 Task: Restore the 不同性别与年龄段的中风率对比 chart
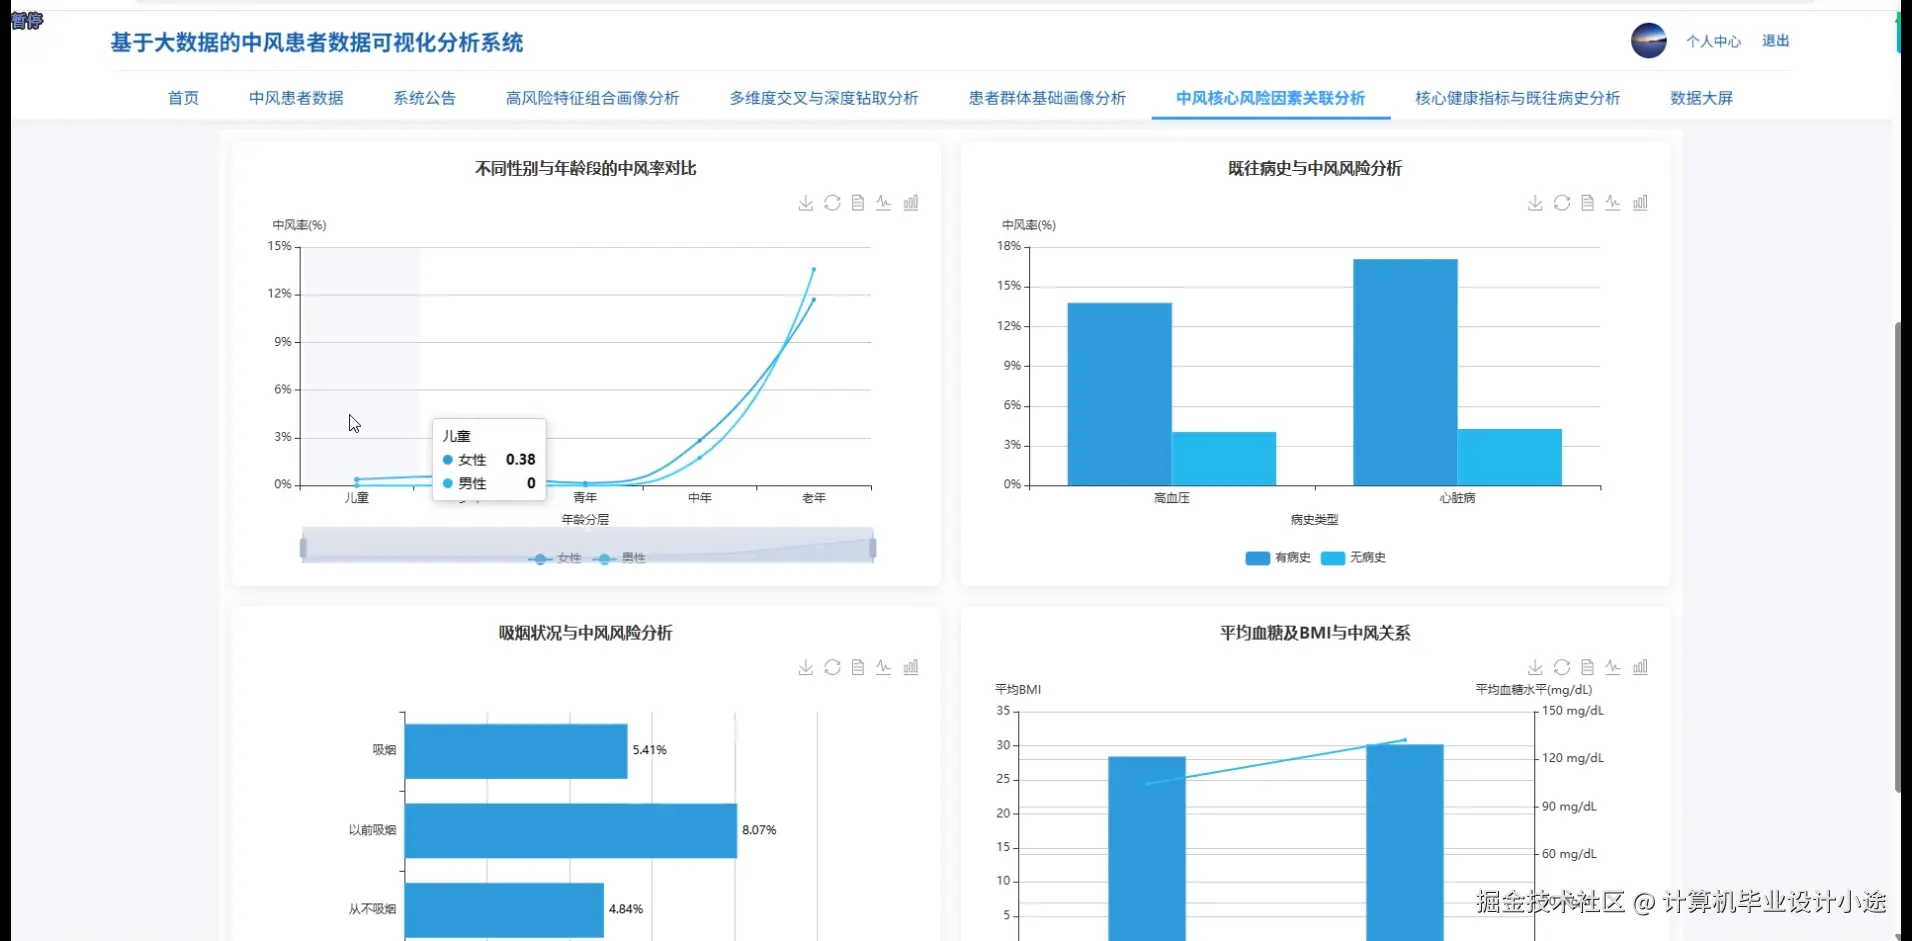(832, 202)
